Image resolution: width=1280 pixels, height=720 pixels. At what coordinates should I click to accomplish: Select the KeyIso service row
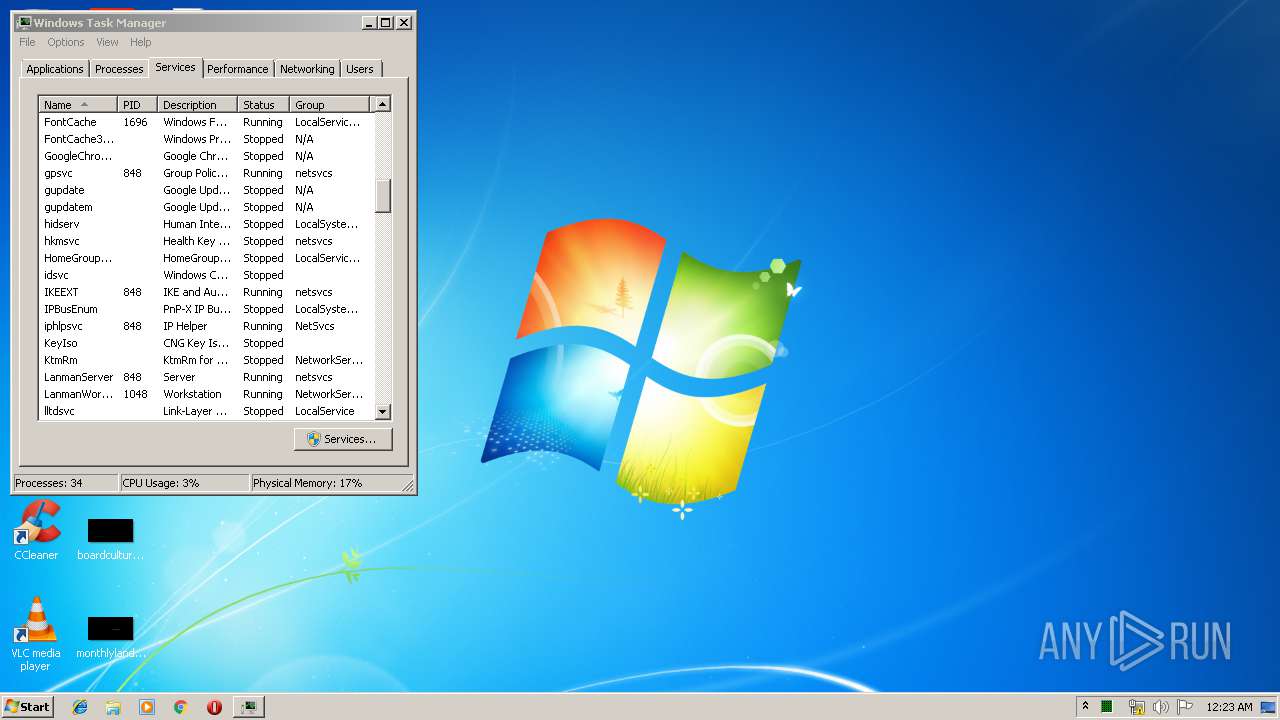pyautogui.click(x=206, y=343)
